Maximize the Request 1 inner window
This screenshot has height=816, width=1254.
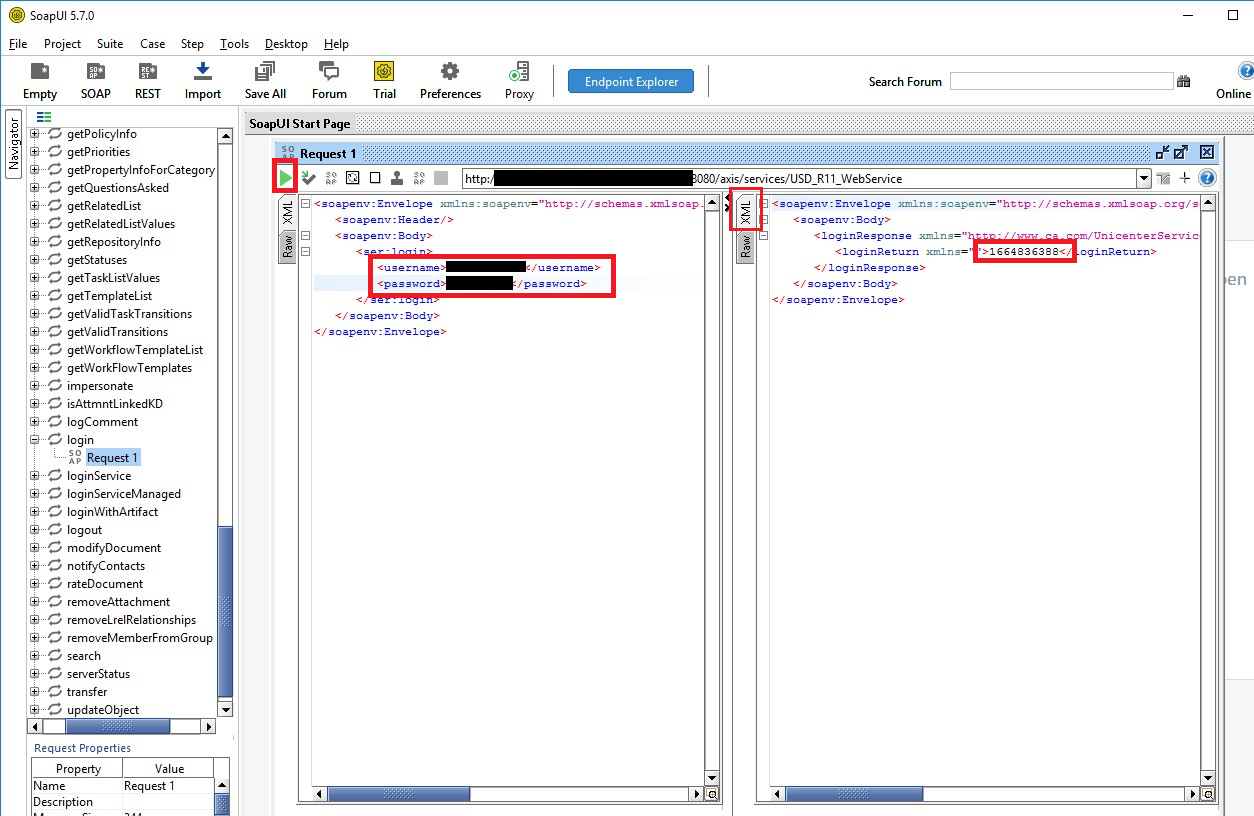pyautogui.click(x=1181, y=153)
